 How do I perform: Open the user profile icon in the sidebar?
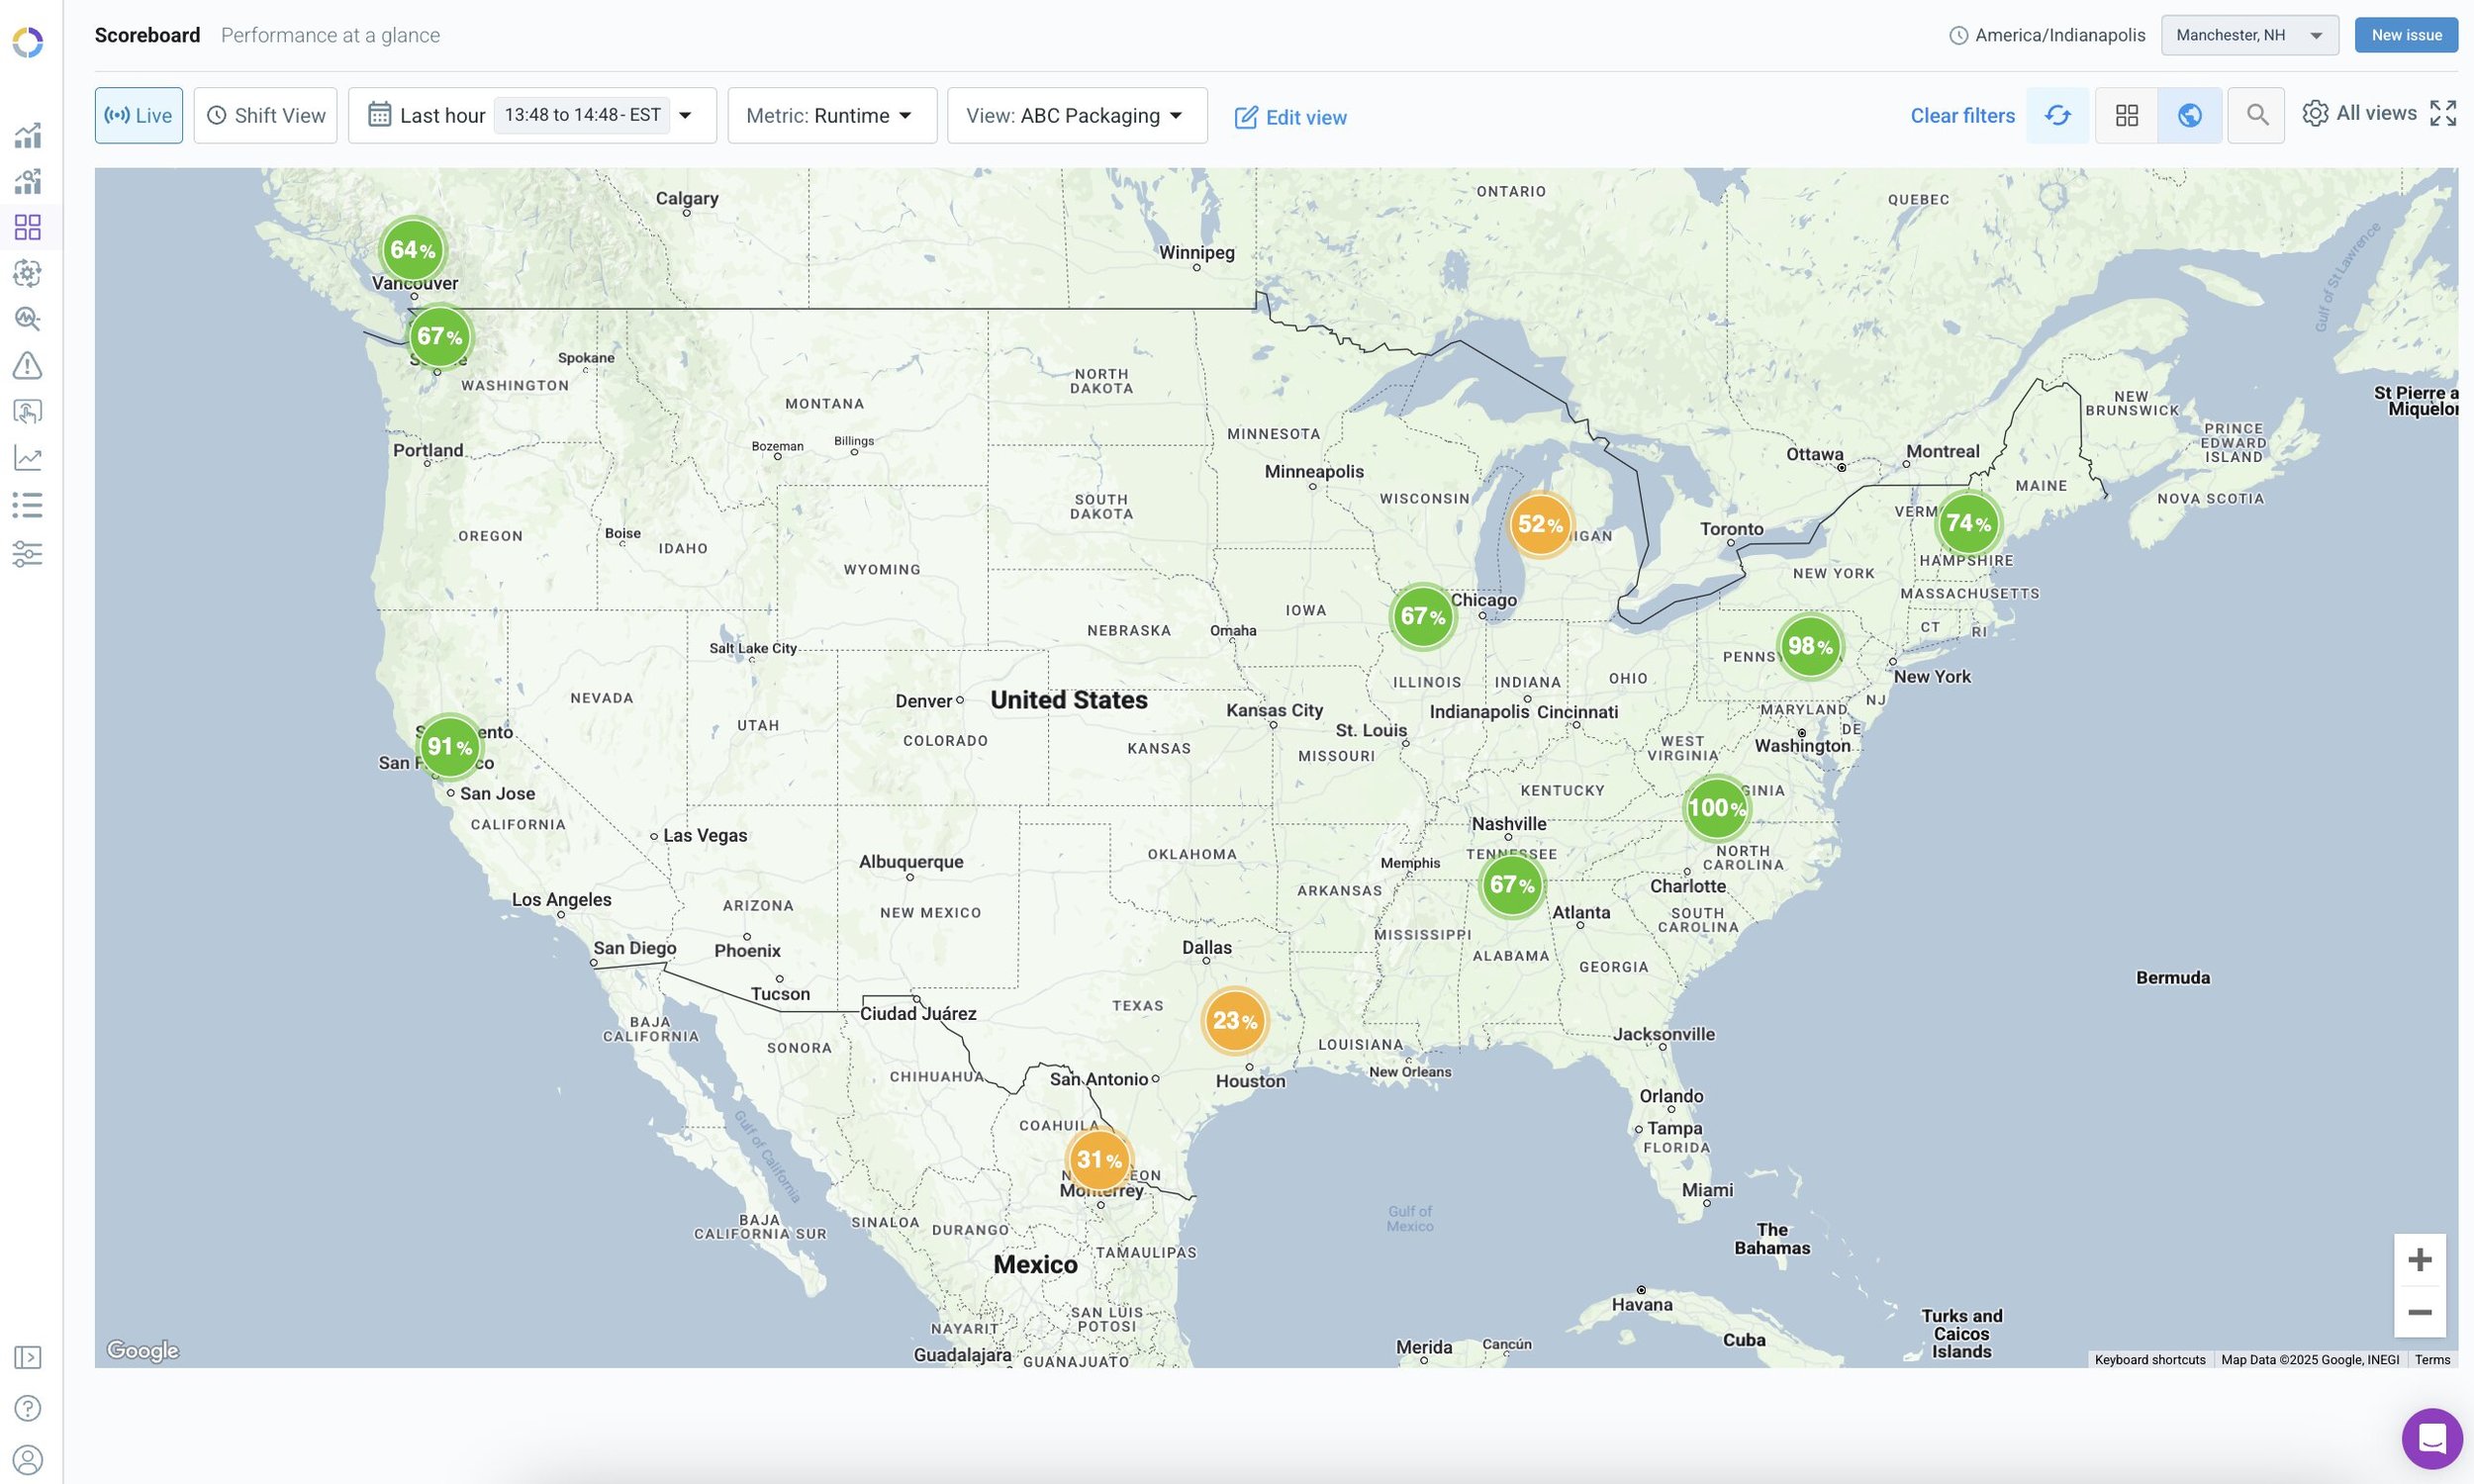pos(28,1459)
